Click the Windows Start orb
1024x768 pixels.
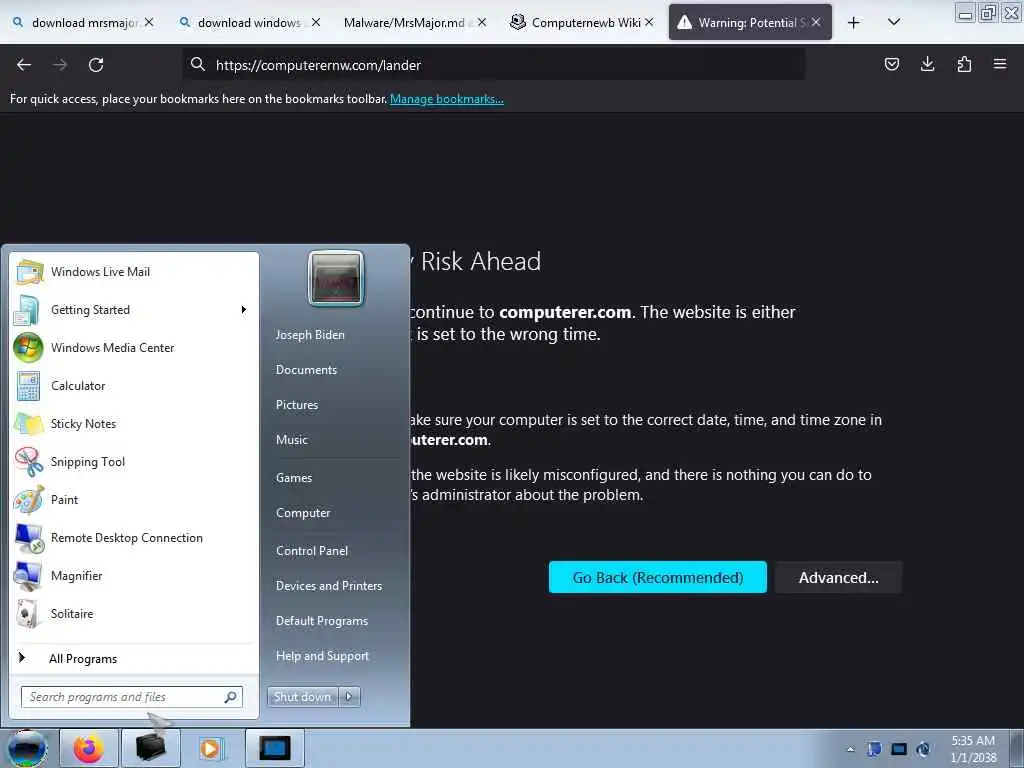pyautogui.click(x=27, y=748)
